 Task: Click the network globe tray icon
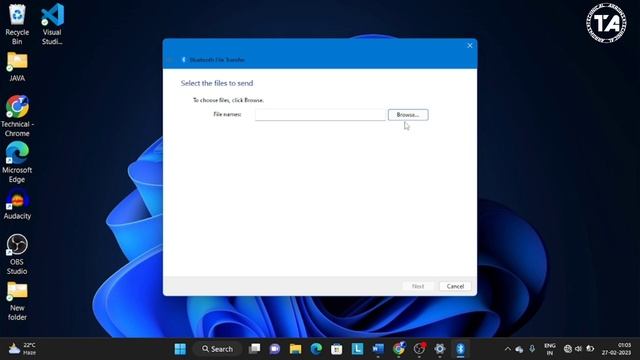pos(567,349)
